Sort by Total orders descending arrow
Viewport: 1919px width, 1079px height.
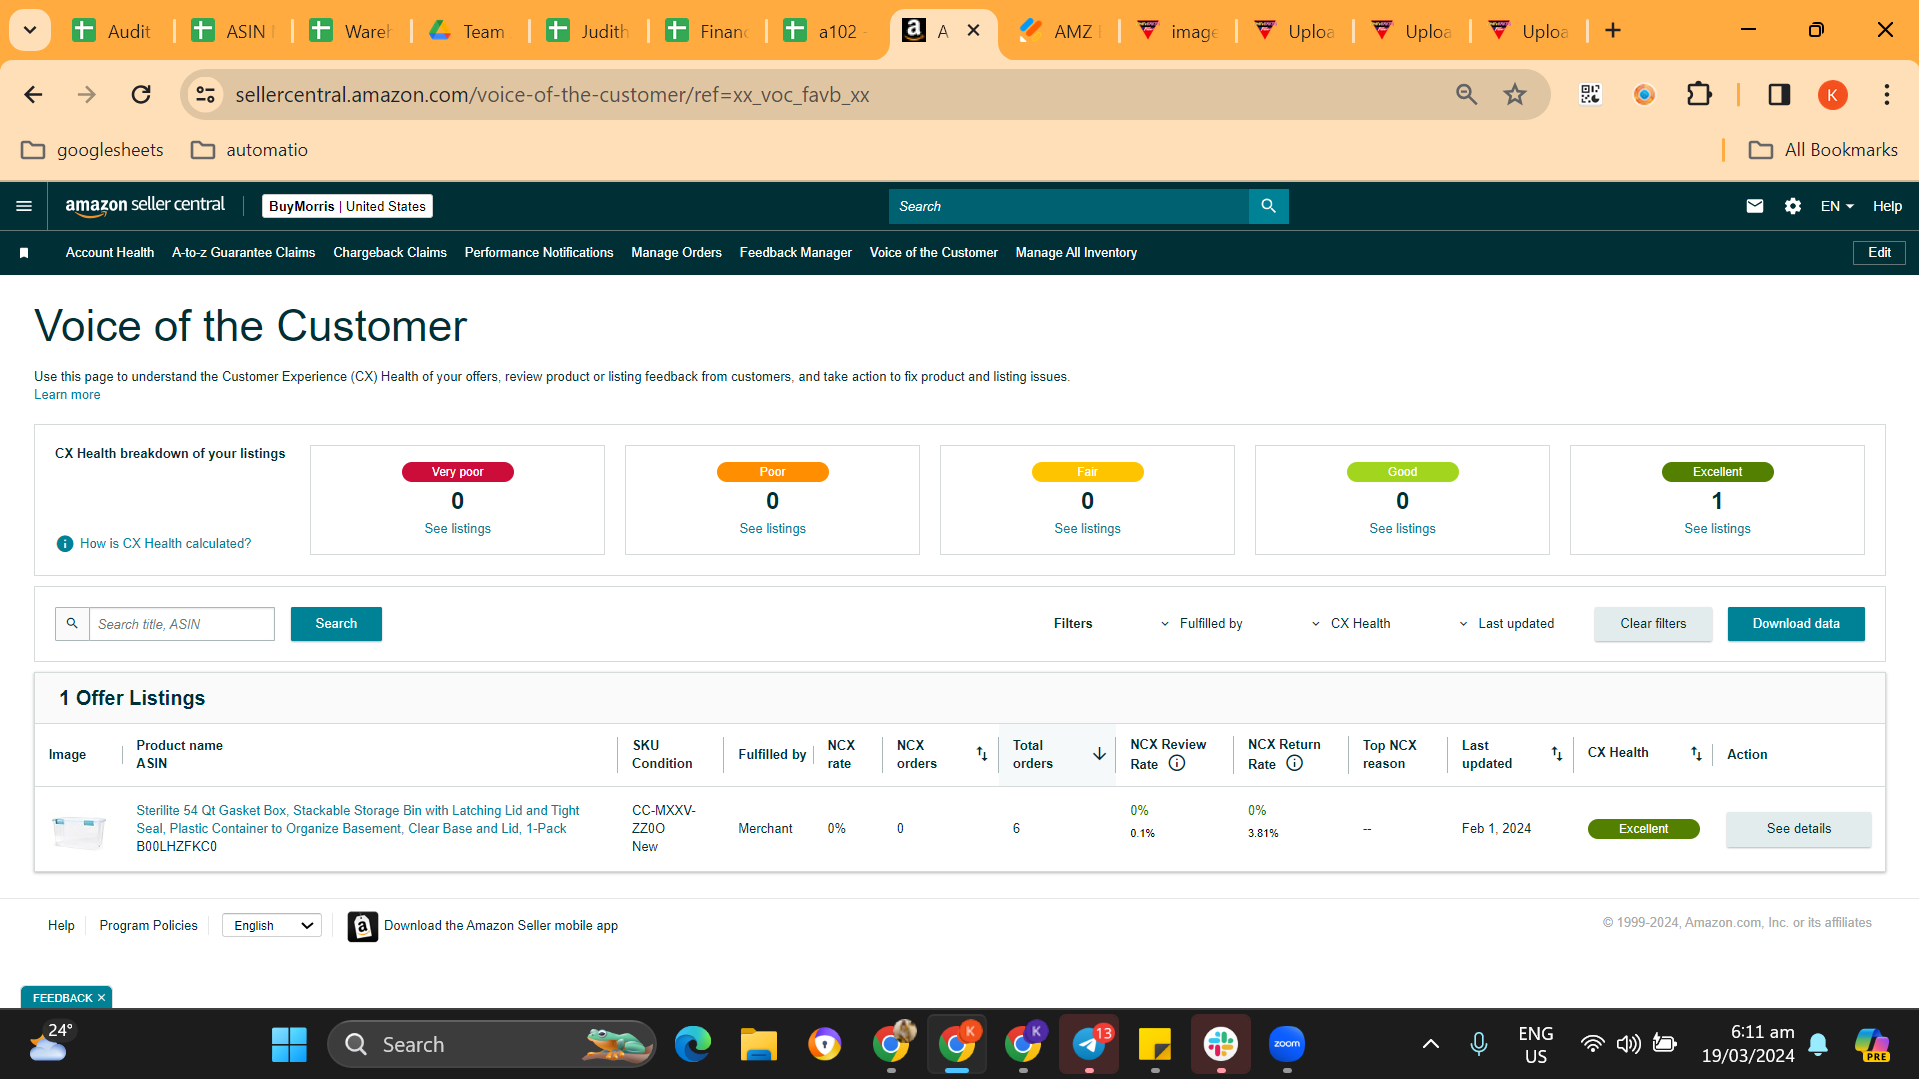[x=1099, y=754]
